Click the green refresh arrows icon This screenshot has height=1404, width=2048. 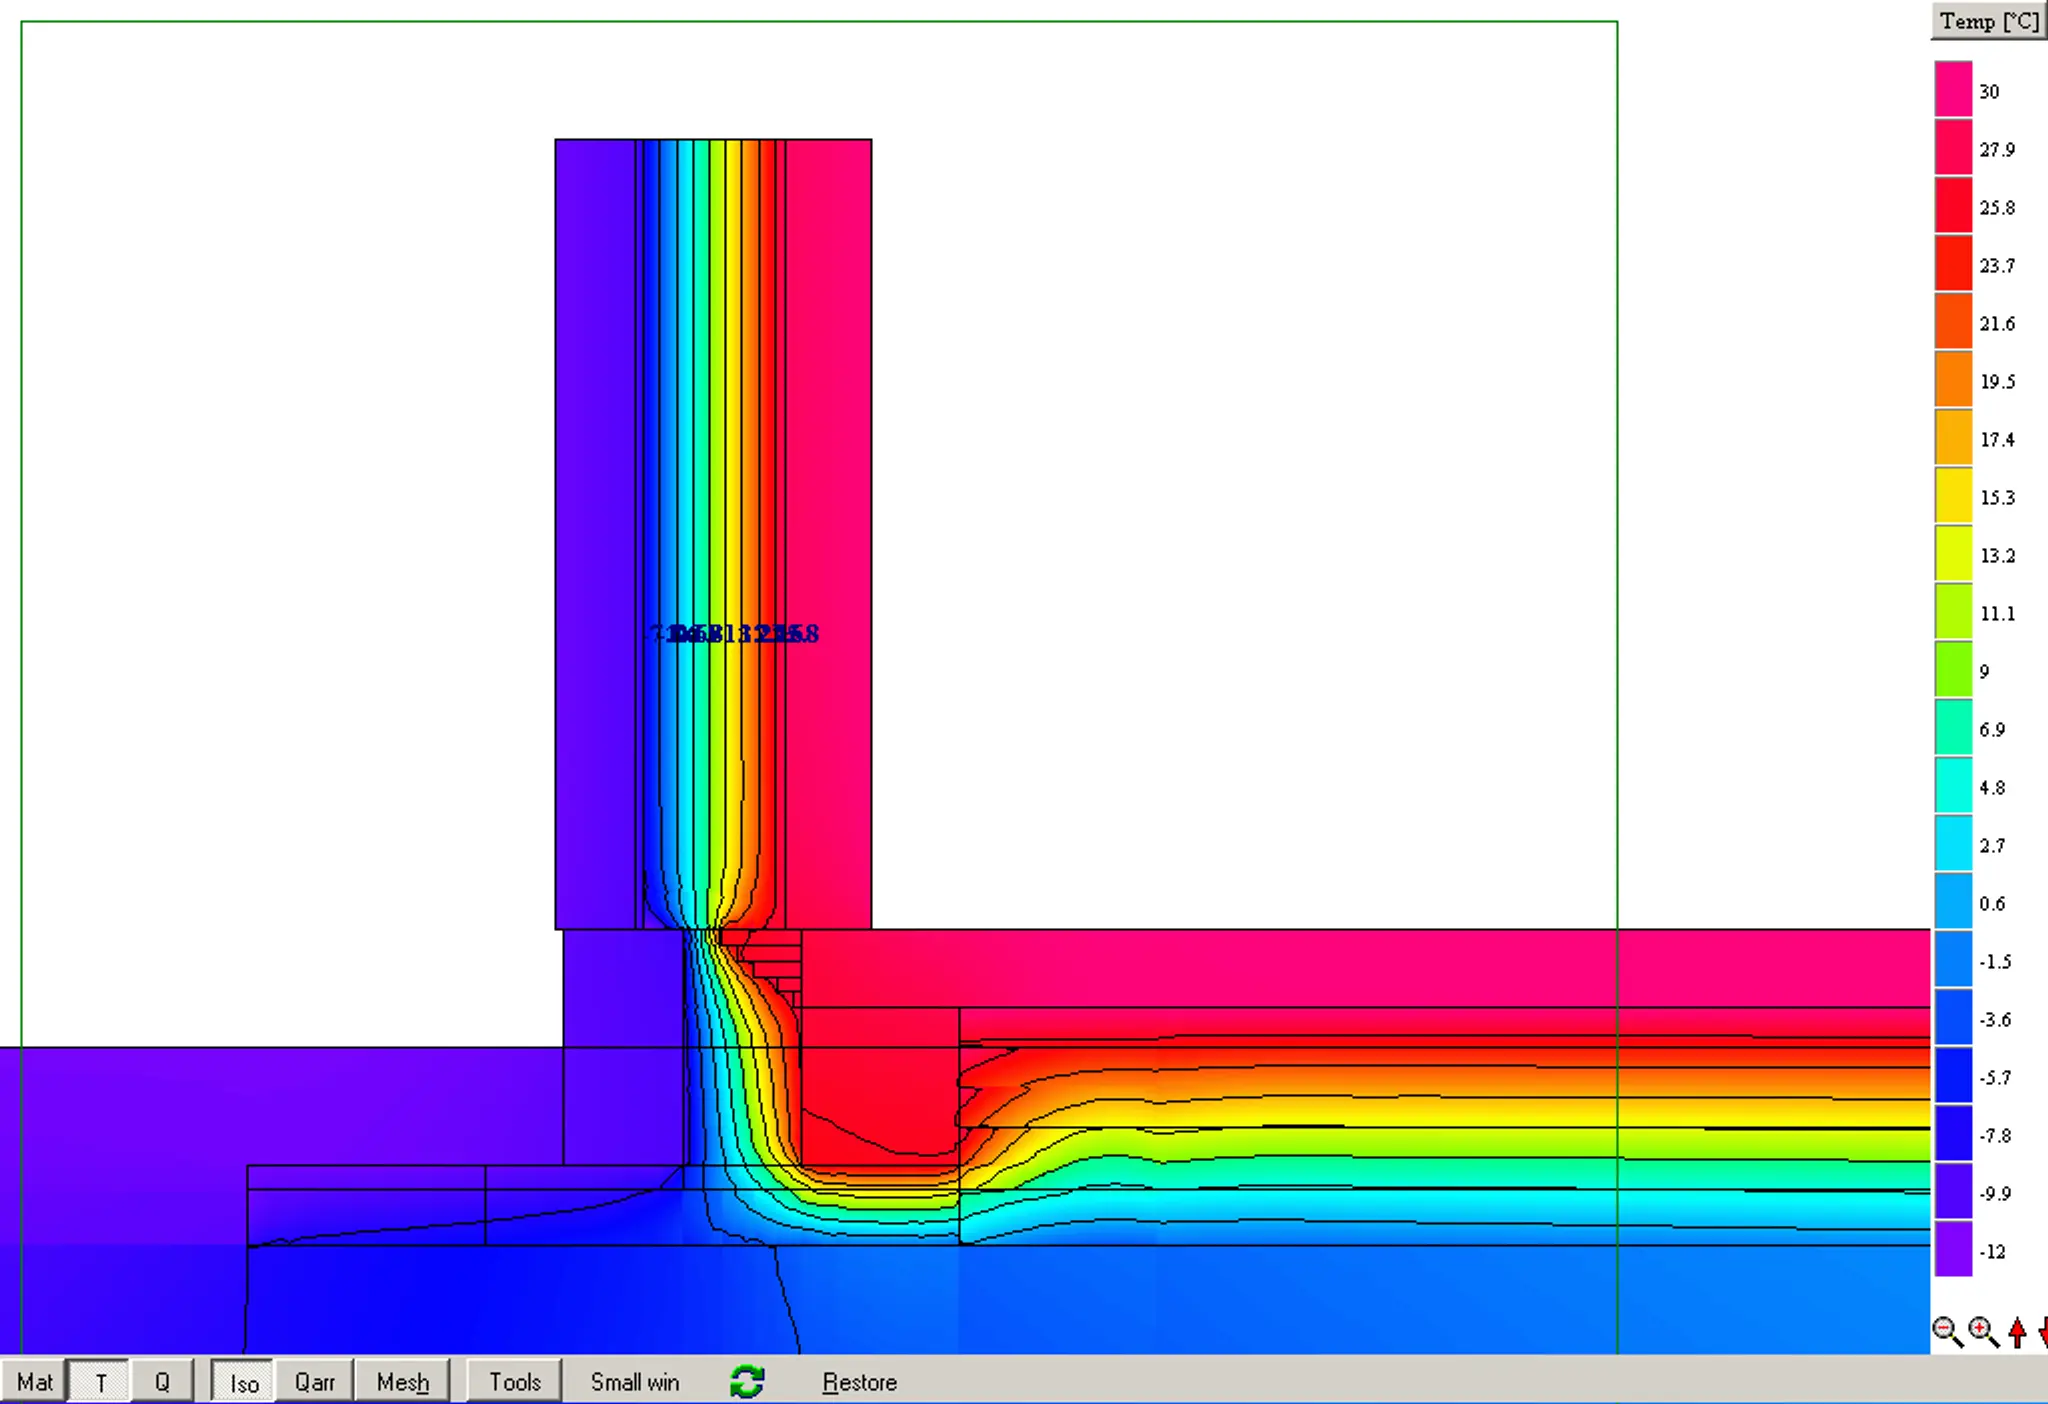(747, 1382)
